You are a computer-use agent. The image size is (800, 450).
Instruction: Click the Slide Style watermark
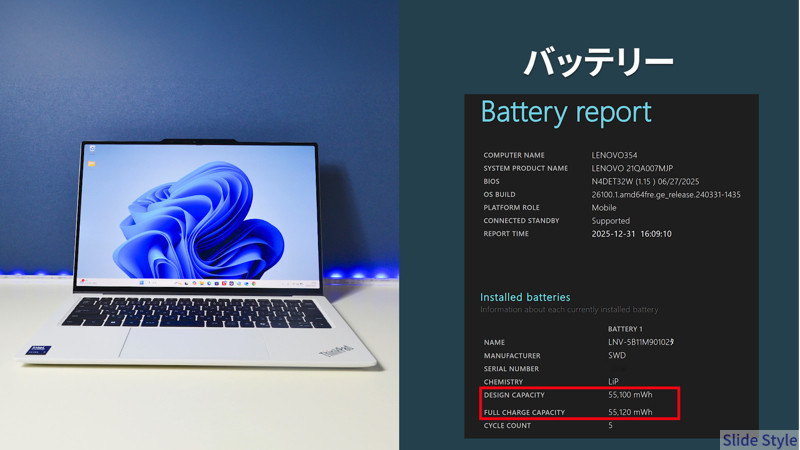coord(759,440)
